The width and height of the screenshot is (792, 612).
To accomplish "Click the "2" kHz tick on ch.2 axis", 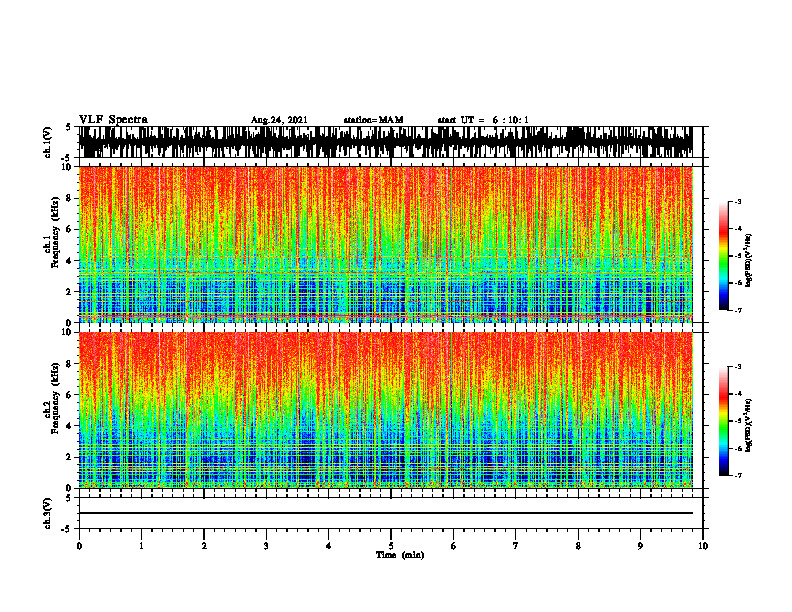I will tap(70, 457).
